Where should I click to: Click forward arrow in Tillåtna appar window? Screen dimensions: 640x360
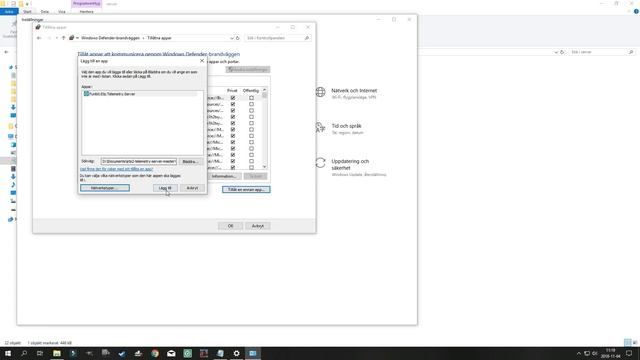[x=49, y=38]
